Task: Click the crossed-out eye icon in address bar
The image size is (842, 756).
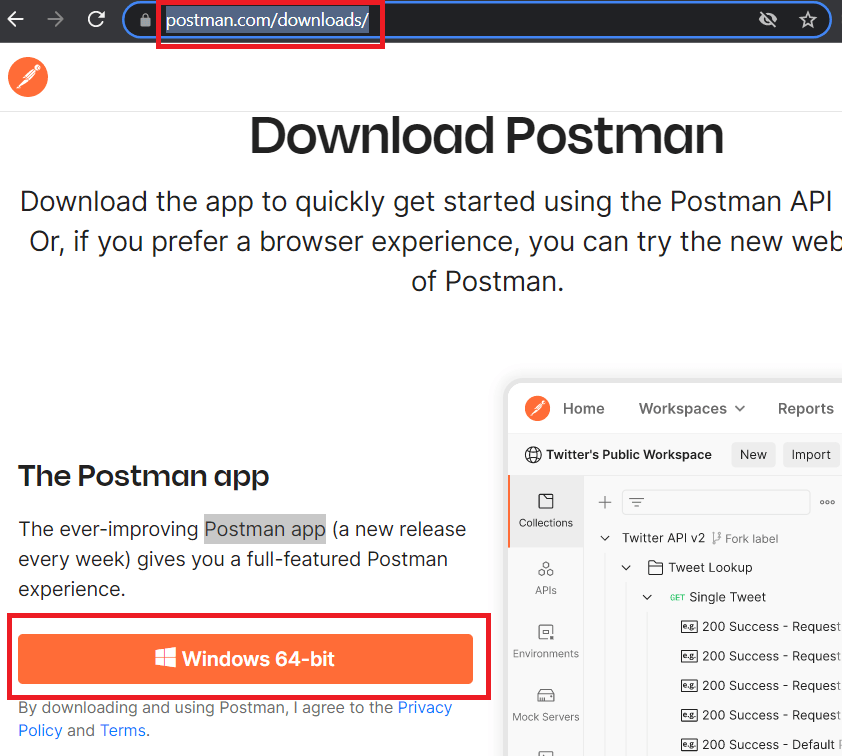Action: (x=768, y=20)
